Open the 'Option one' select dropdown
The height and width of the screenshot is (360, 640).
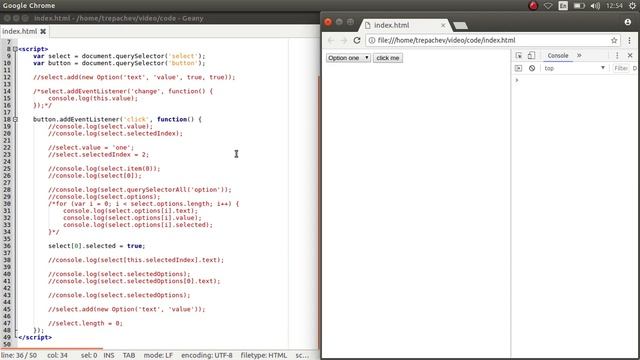[348, 58]
